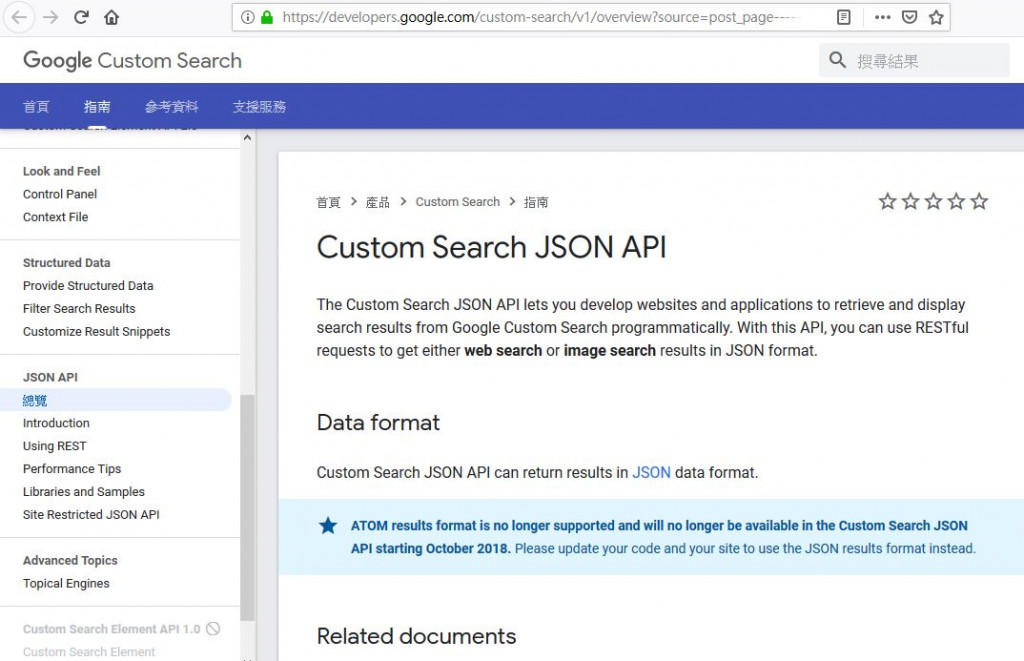
Task: Bookmark this page with the star icon
Action: (936, 17)
